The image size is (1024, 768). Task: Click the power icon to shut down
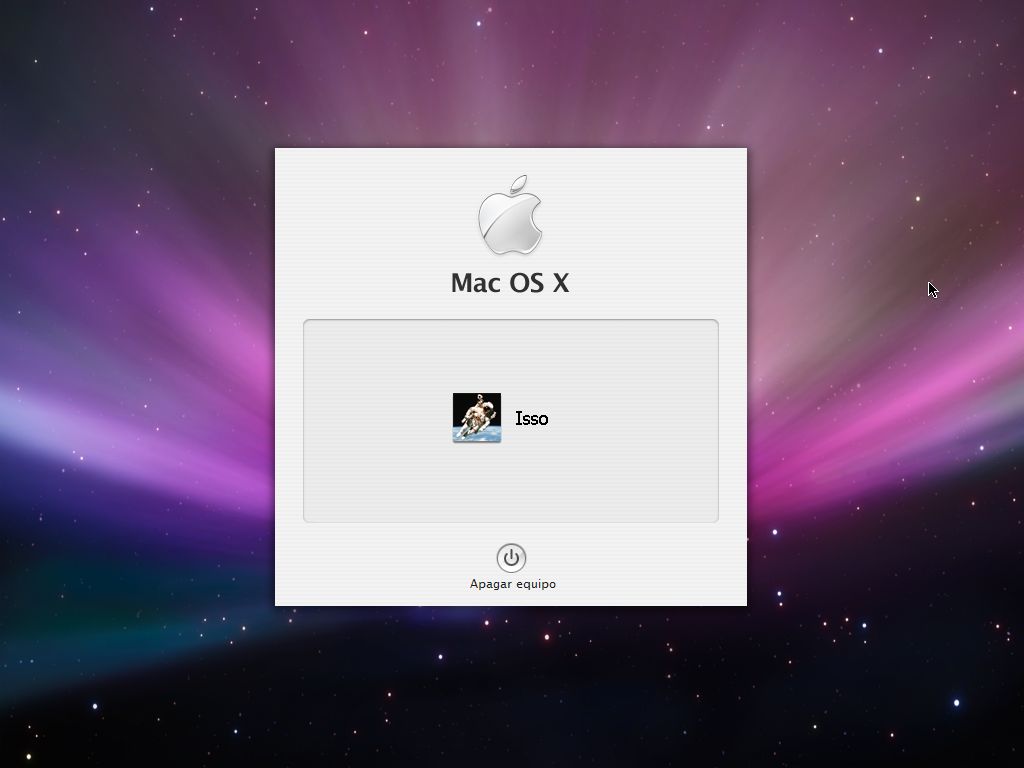[511, 558]
